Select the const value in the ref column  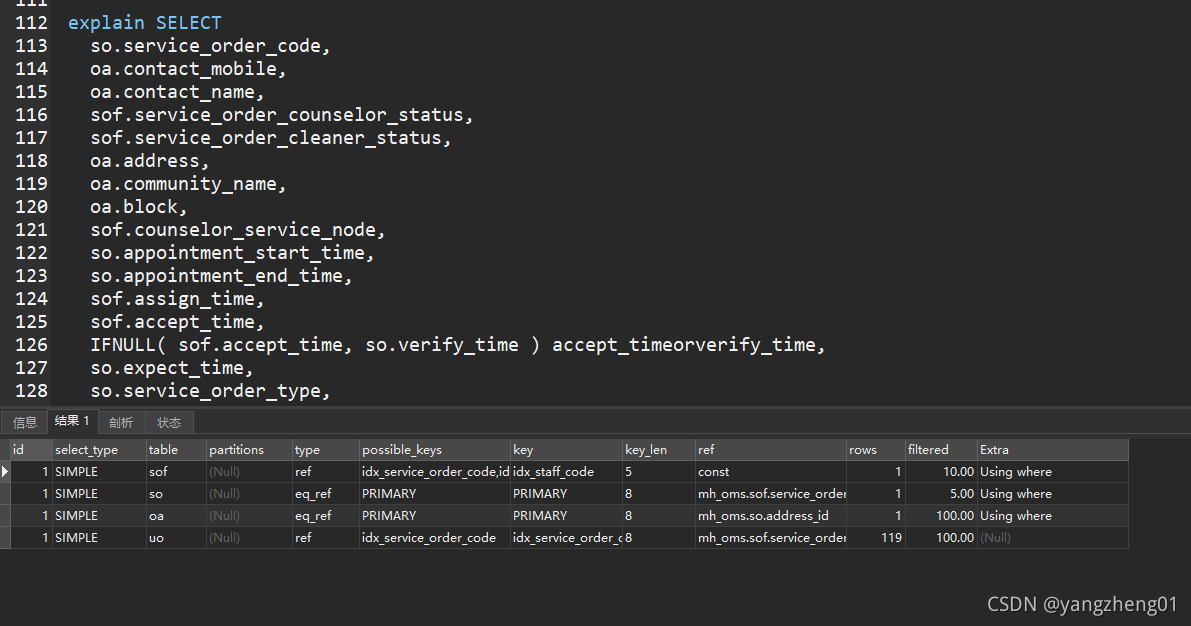point(713,471)
